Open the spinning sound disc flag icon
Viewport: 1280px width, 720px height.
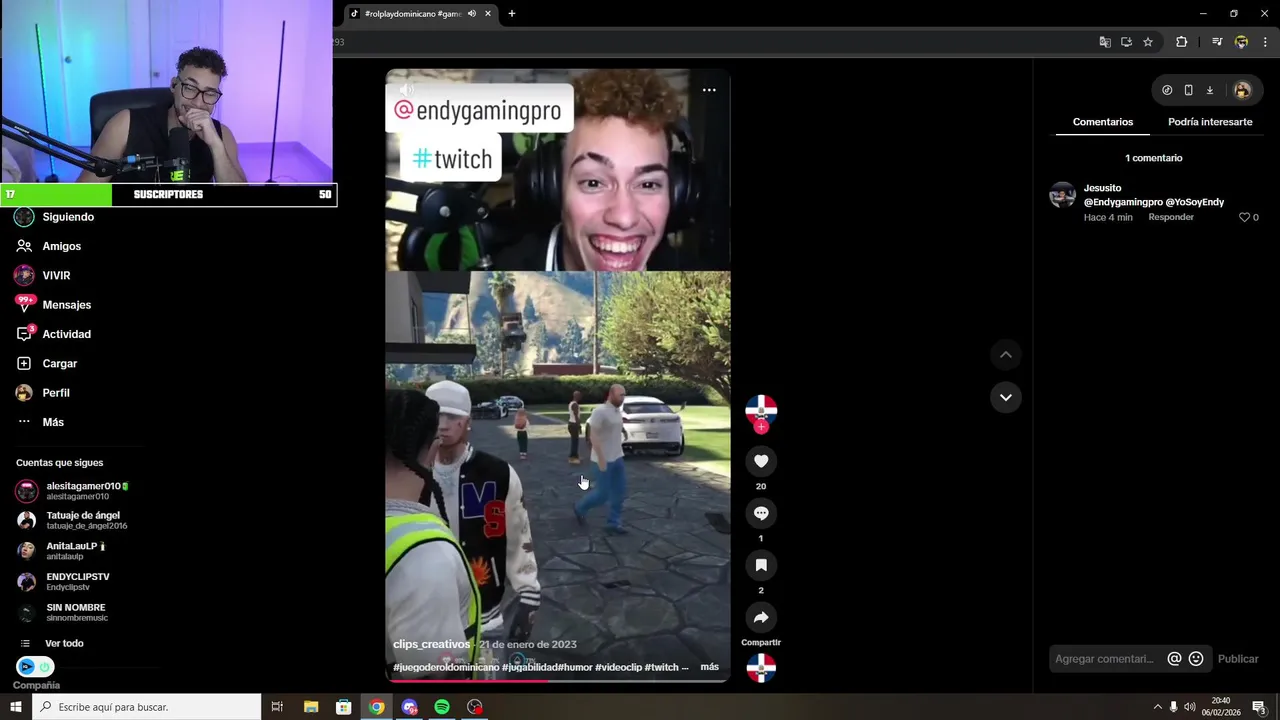tap(761, 667)
